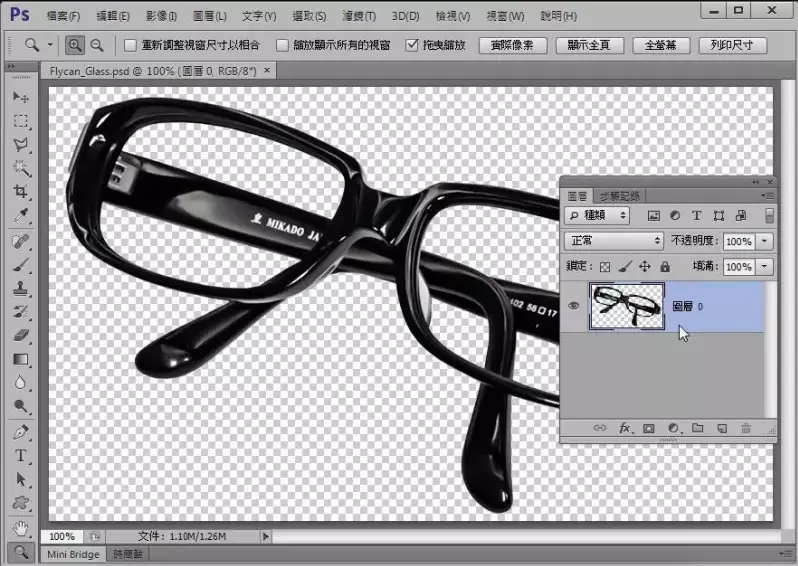Open the 正常 blend mode dropdown
Image resolution: width=798 pixels, height=566 pixels.
coord(614,241)
